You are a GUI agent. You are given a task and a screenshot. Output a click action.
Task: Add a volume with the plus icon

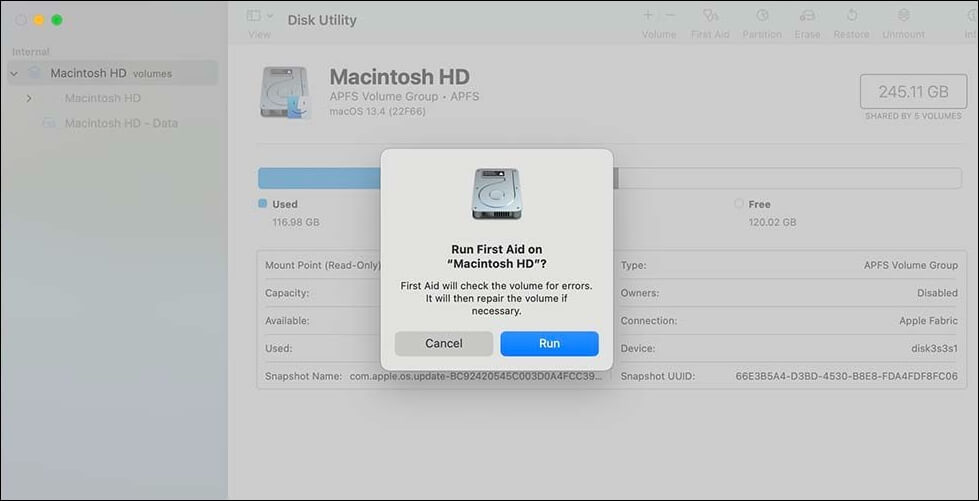point(648,16)
